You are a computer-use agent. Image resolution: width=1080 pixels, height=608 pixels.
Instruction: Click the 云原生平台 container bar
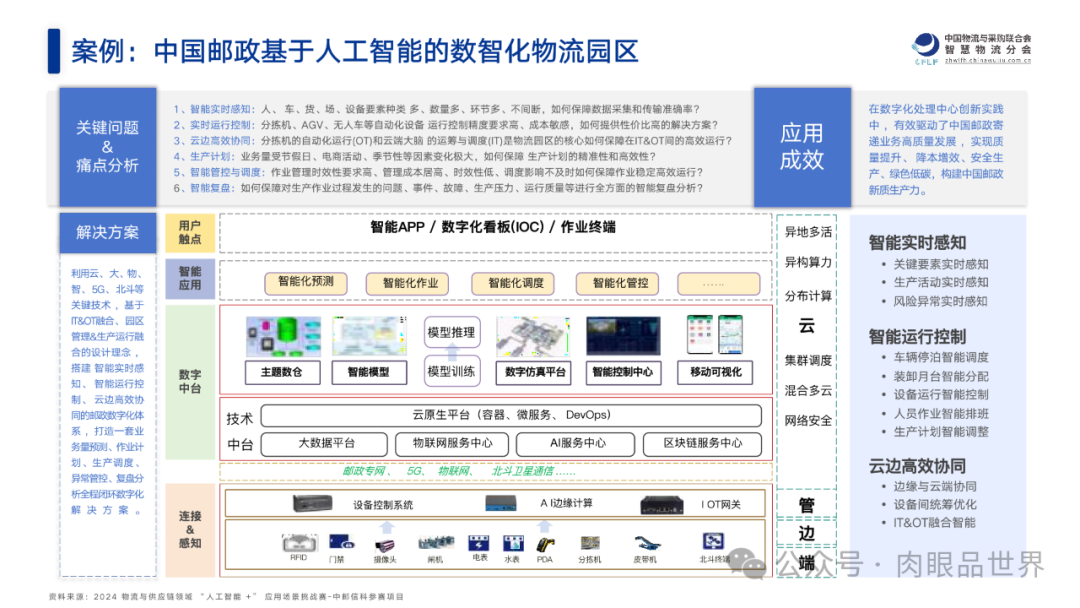[511, 415]
